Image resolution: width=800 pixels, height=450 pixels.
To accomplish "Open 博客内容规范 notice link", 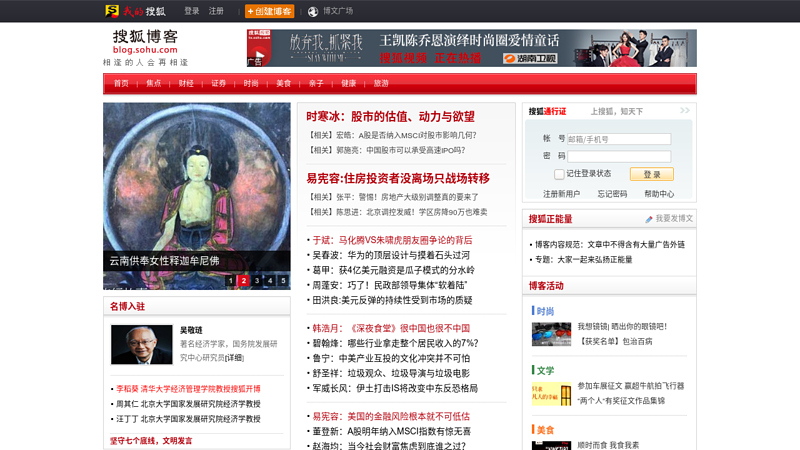I will 610,244.
